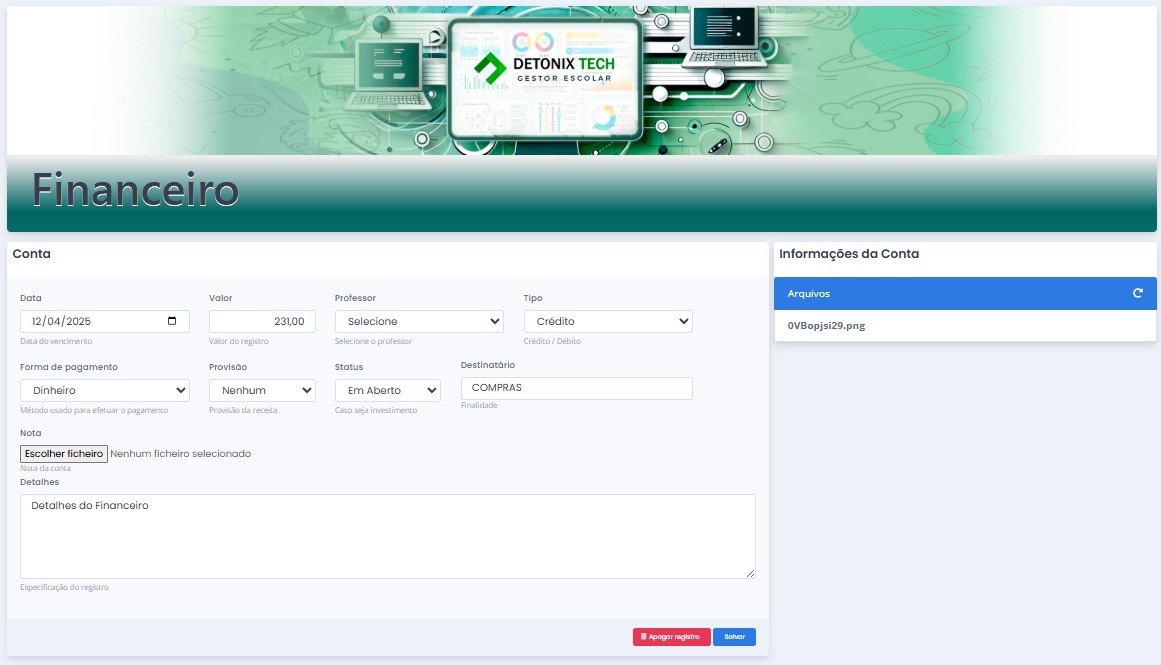1161x665 pixels.
Task: Click the refresh icon in Arquivos header
Action: [x=1137, y=293]
